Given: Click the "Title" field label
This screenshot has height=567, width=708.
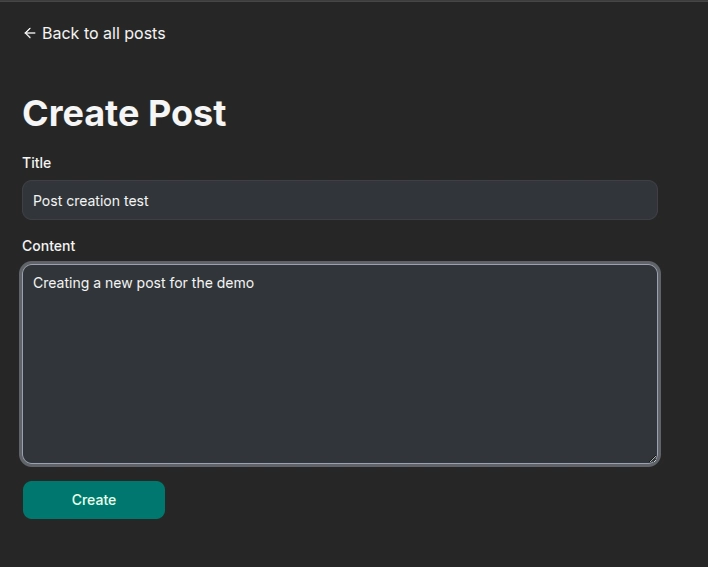Looking at the screenshot, I should click(x=36, y=163).
